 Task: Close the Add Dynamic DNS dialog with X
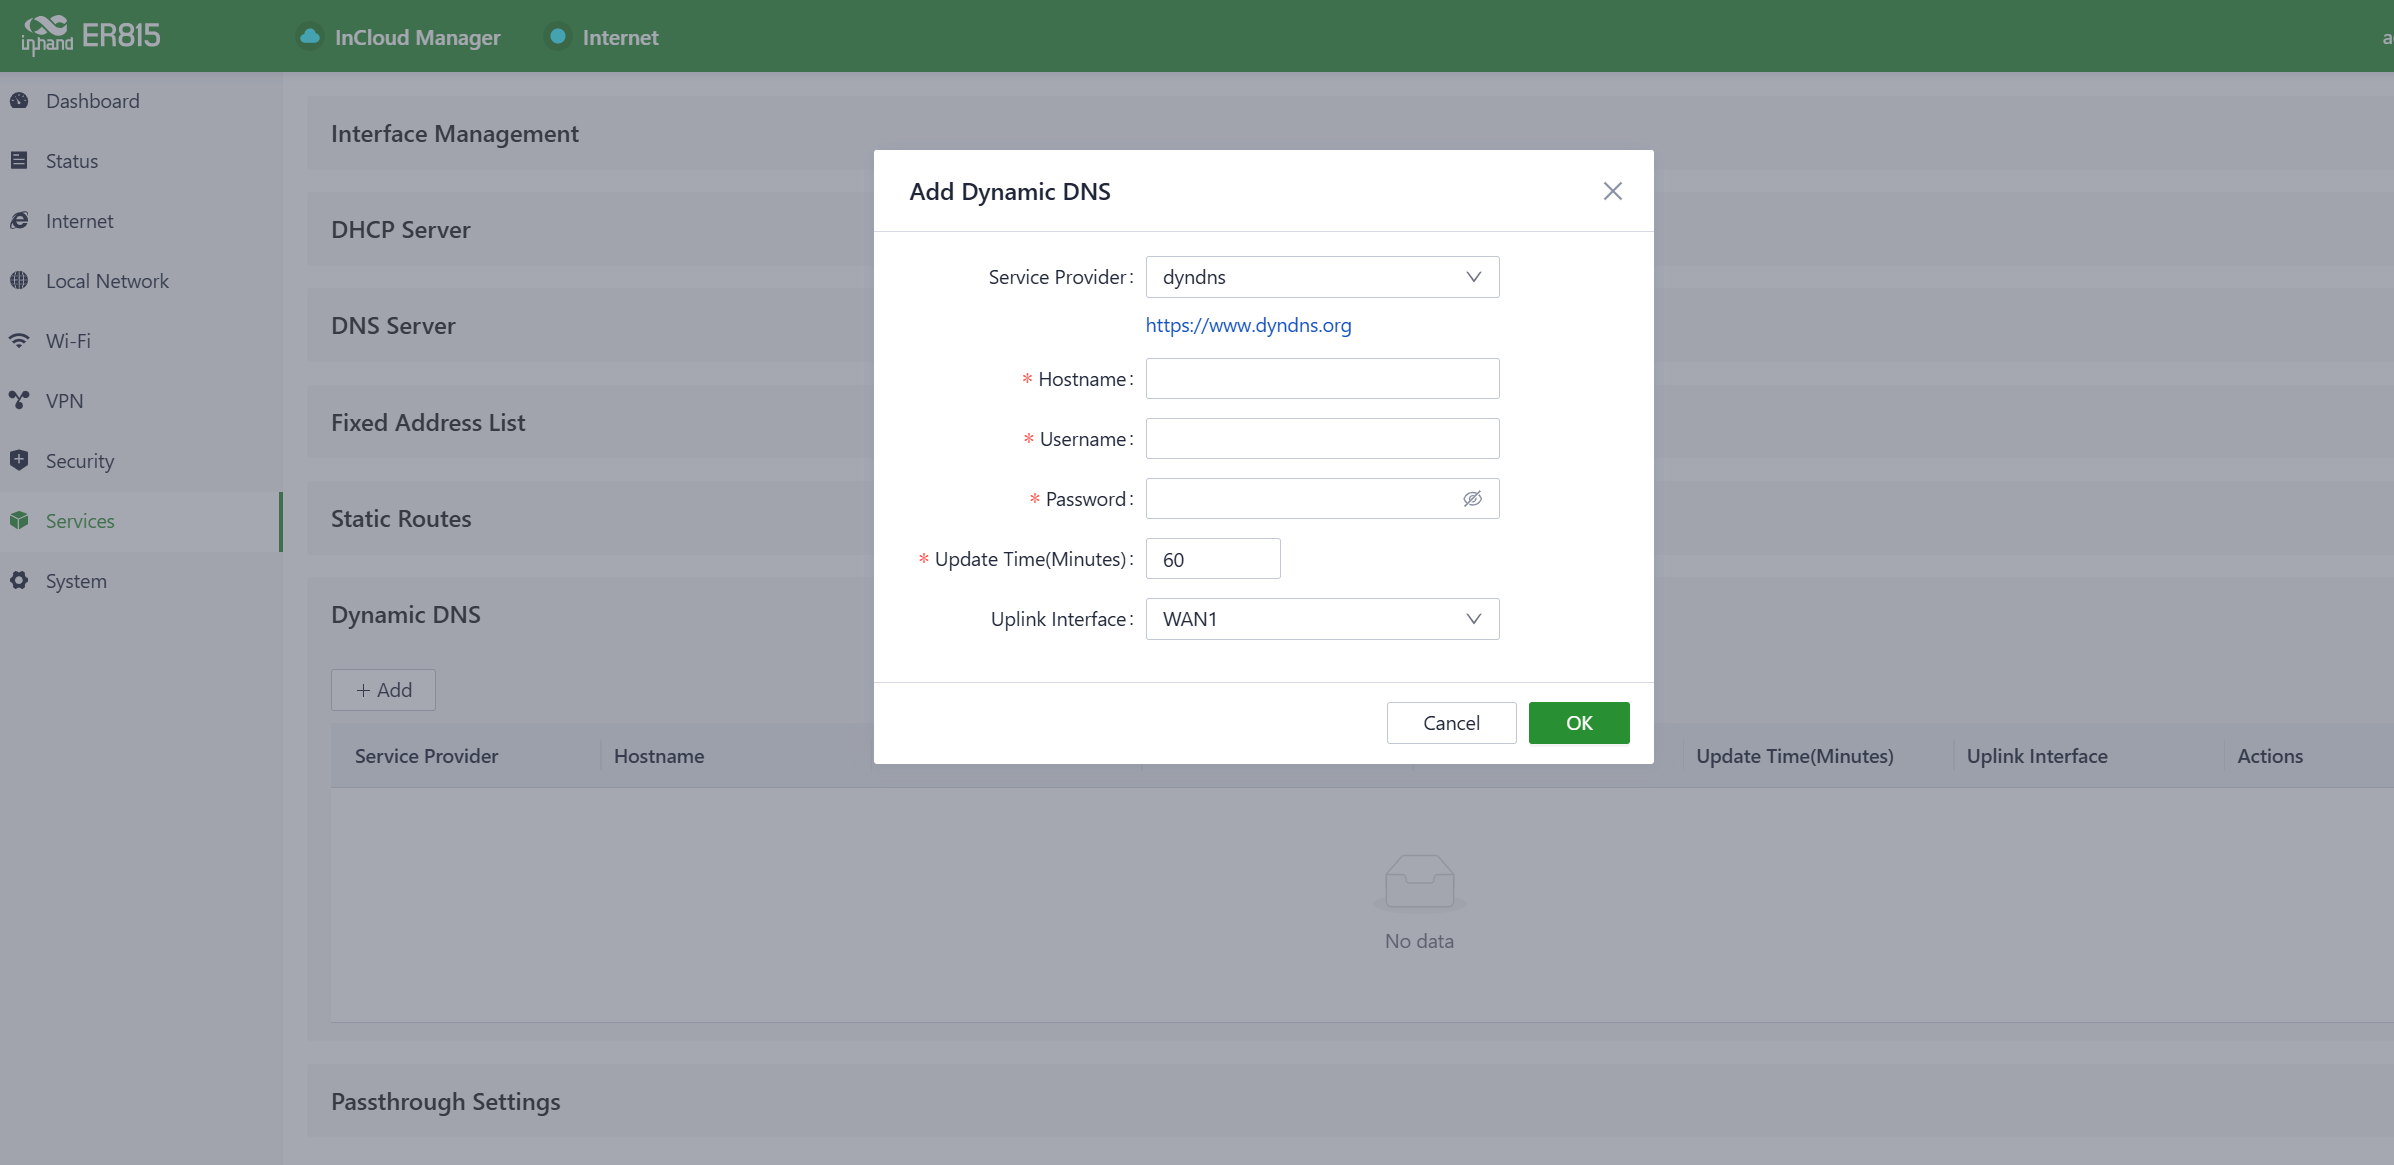pos(1612,191)
